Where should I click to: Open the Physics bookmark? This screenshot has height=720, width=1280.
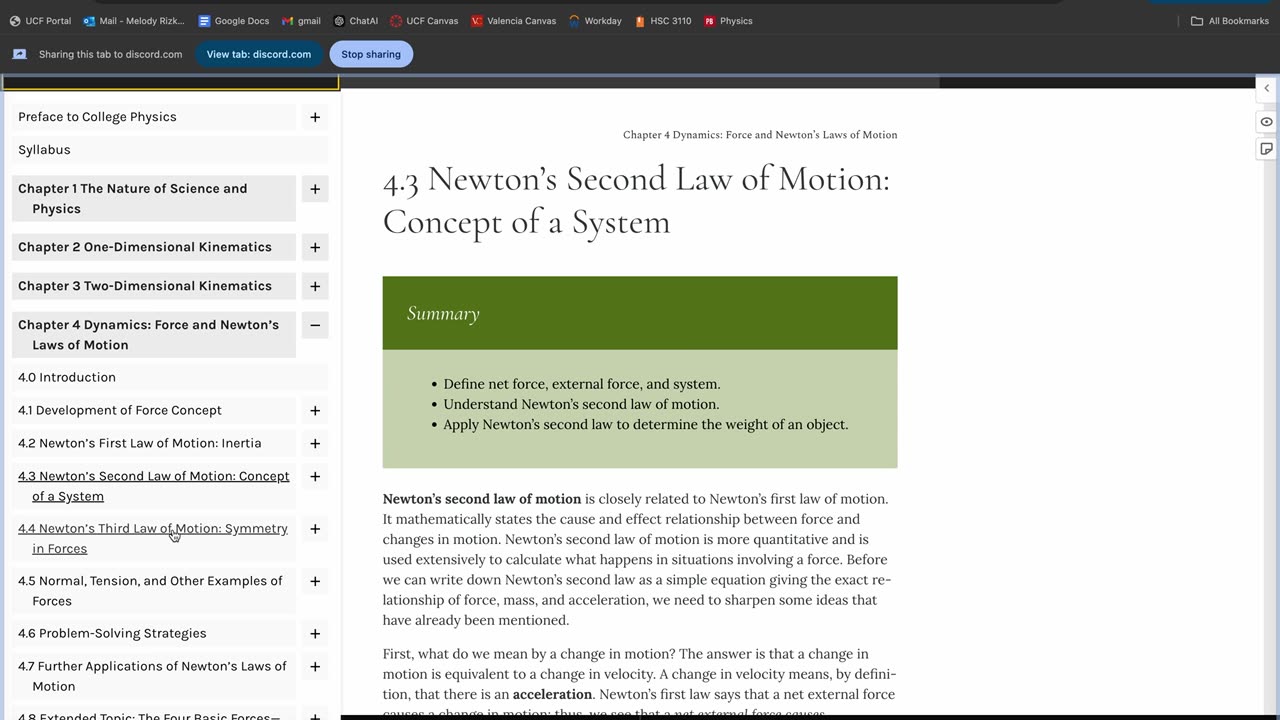point(728,21)
